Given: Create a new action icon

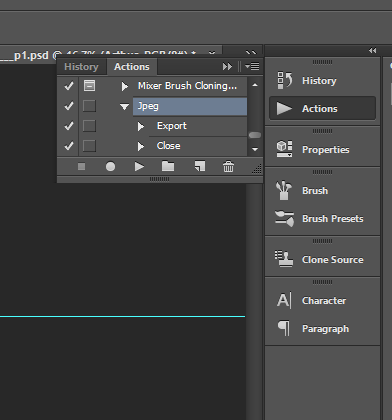Looking at the screenshot, I should point(200,166).
